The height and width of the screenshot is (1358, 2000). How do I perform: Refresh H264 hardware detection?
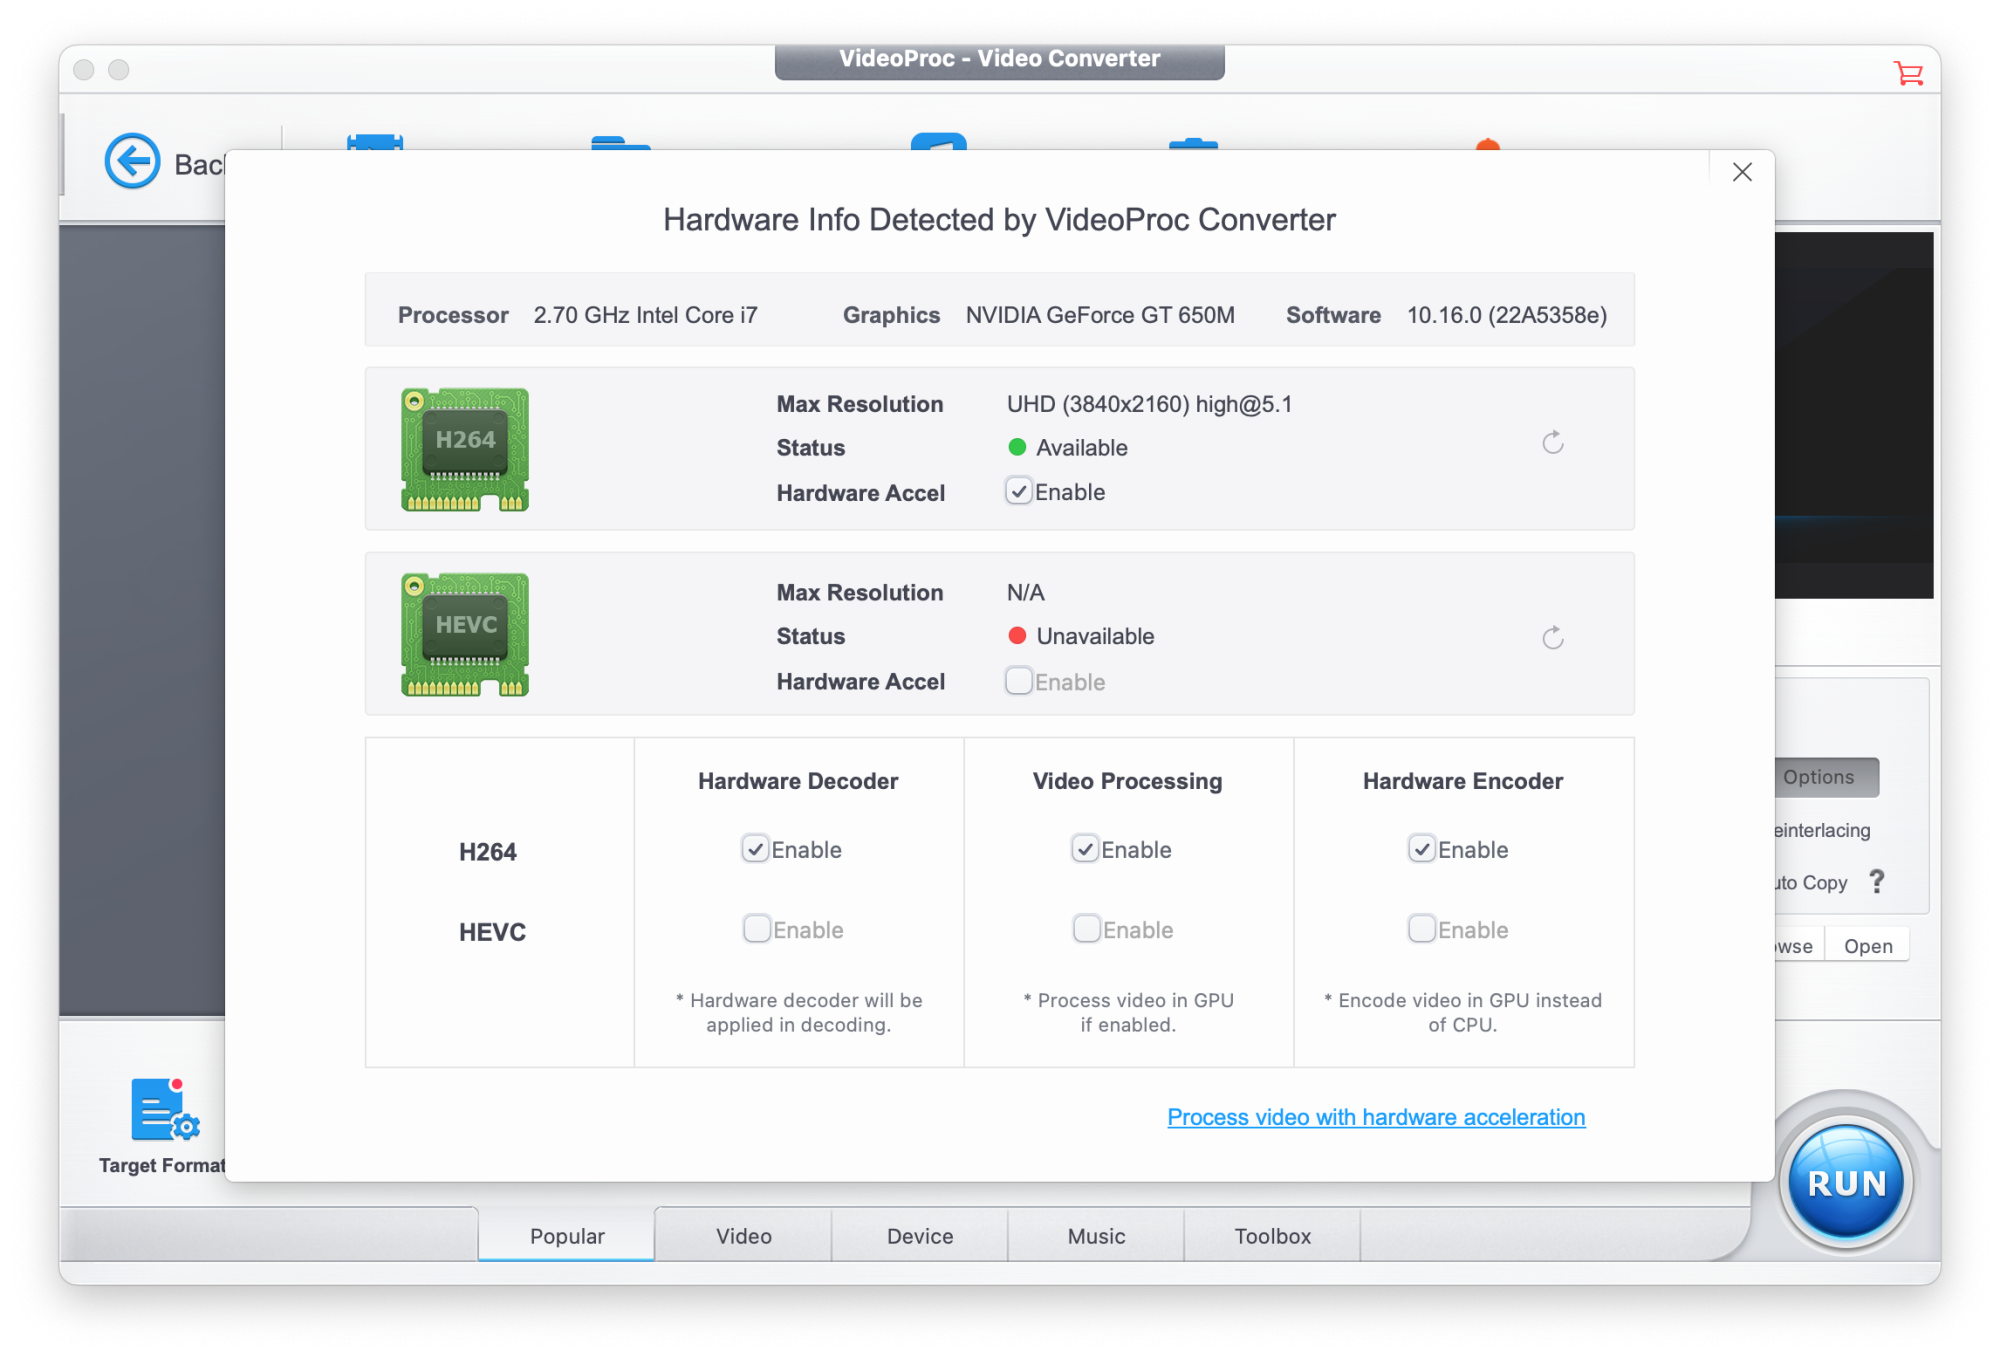(1552, 443)
